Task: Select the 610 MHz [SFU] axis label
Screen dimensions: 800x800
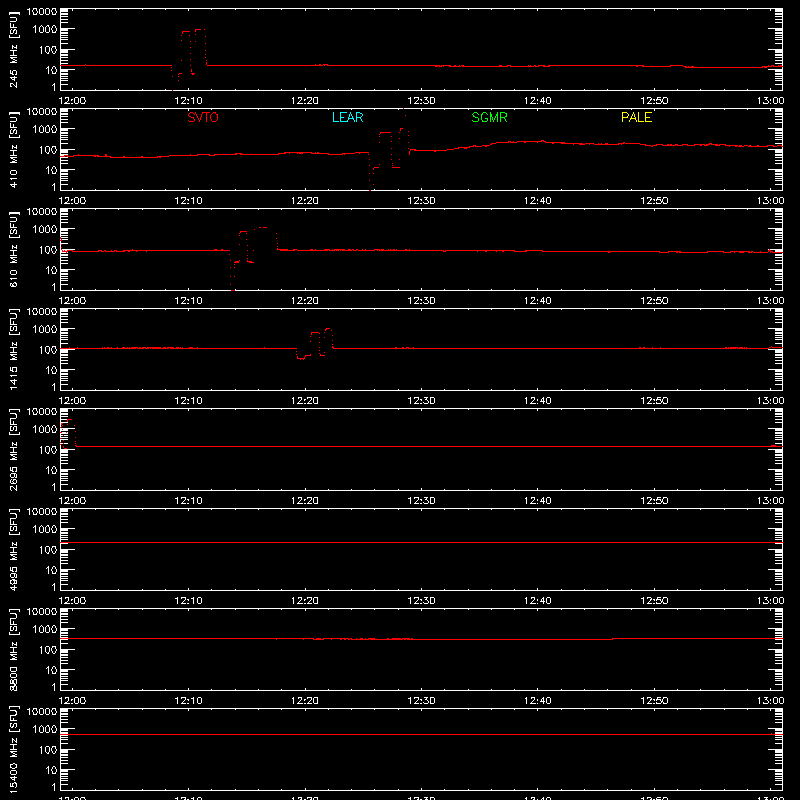Action: (x=14, y=249)
